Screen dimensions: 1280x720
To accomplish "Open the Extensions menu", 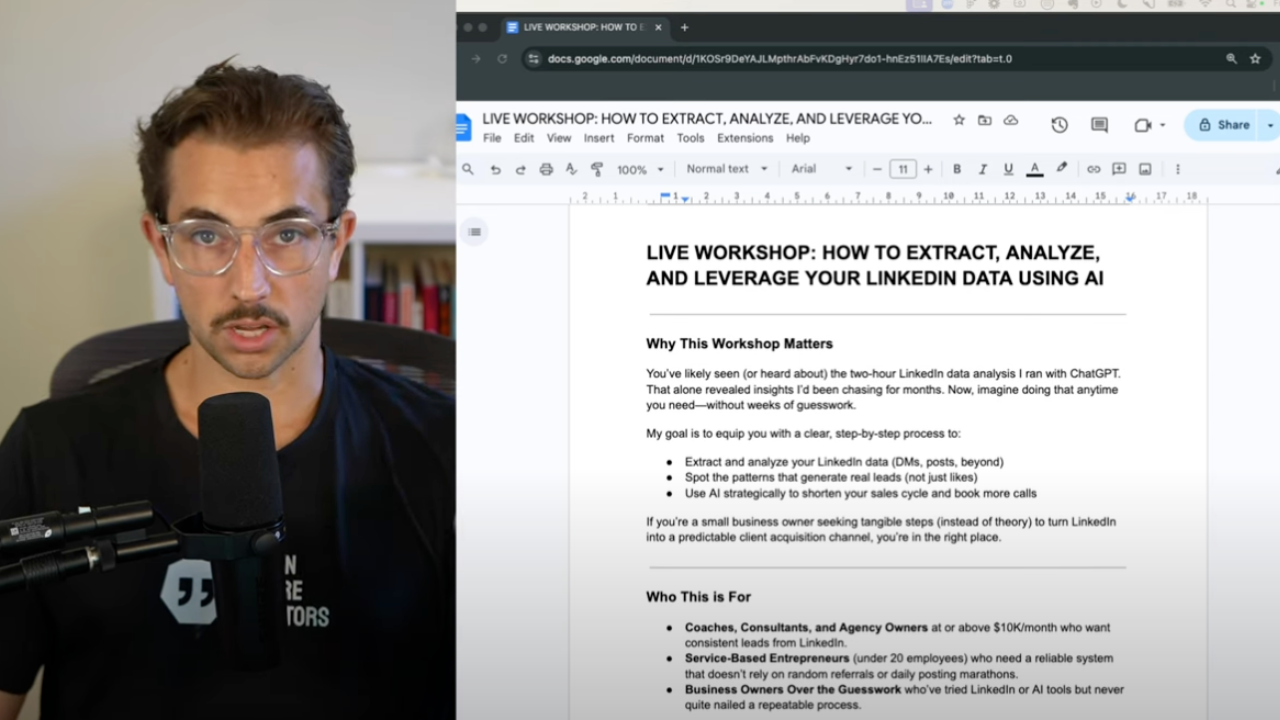I will tap(745, 138).
